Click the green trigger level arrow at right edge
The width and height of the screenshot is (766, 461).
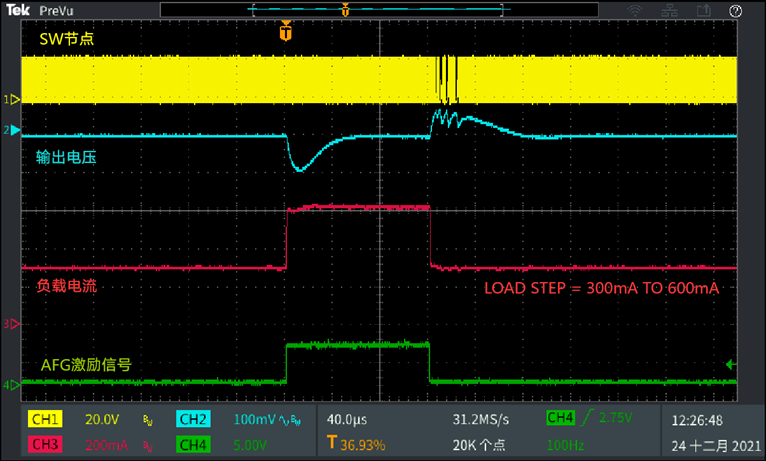[732, 364]
